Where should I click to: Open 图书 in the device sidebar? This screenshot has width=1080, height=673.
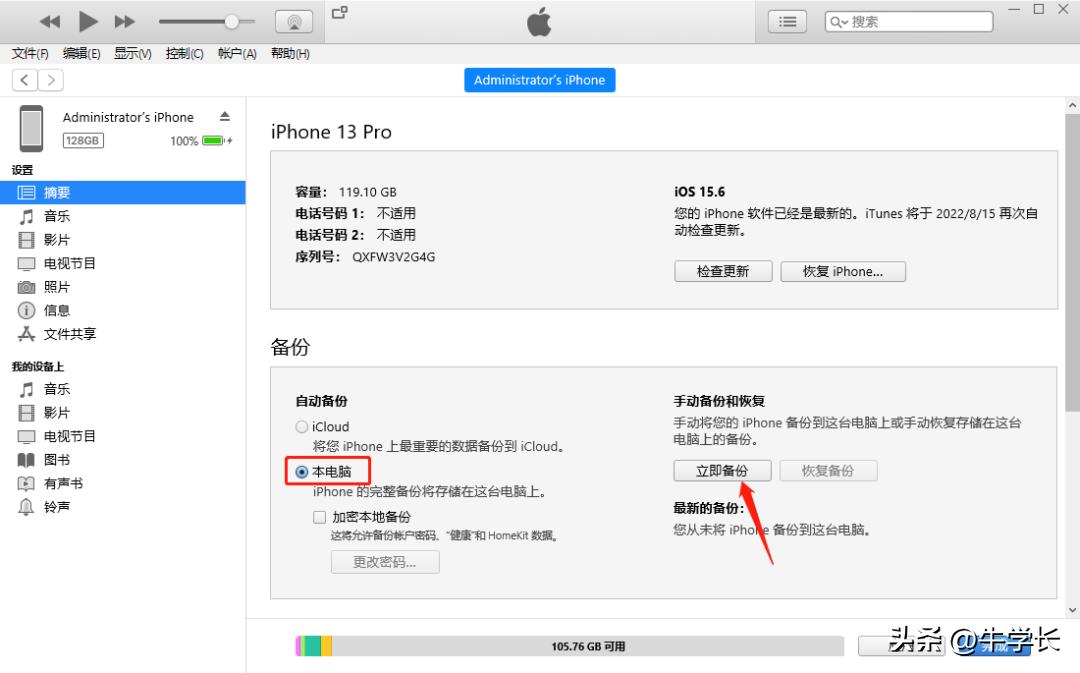pyautogui.click(x=56, y=459)
